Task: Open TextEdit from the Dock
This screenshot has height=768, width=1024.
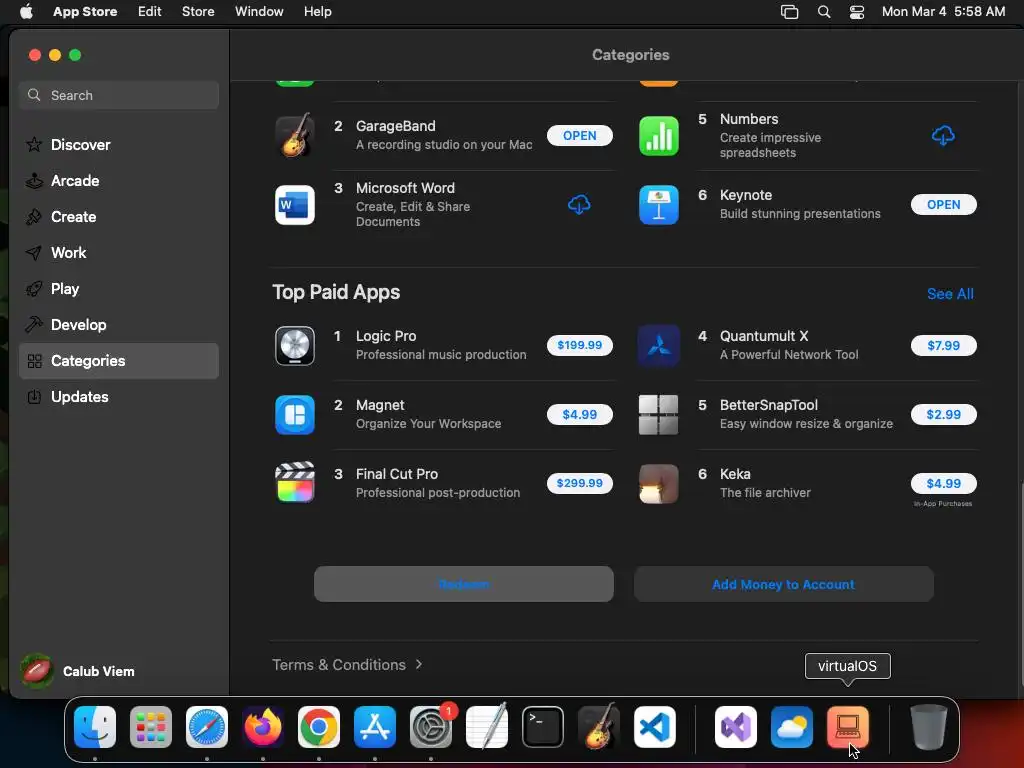Action: (487, 727)
